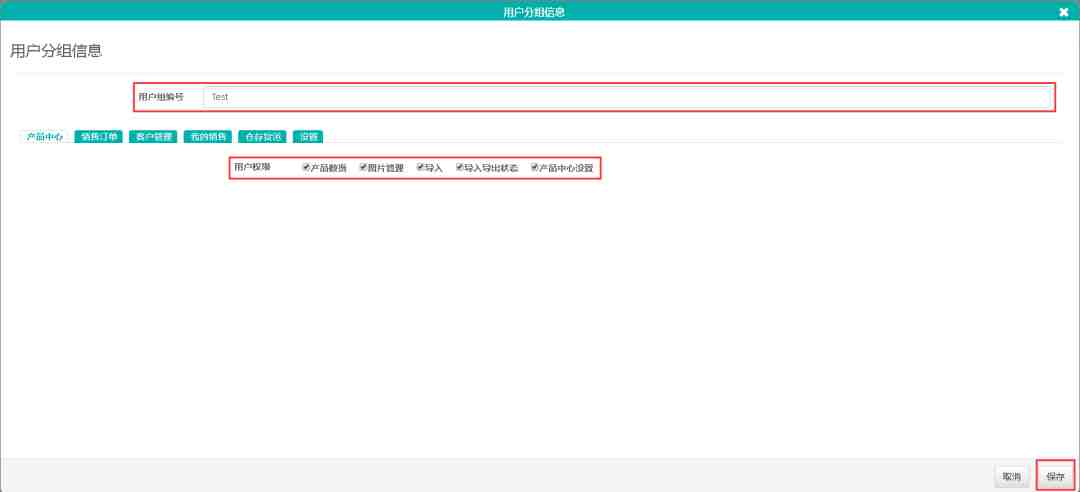Uncheck the 导入导出状态 checkbox

[459, 167]
